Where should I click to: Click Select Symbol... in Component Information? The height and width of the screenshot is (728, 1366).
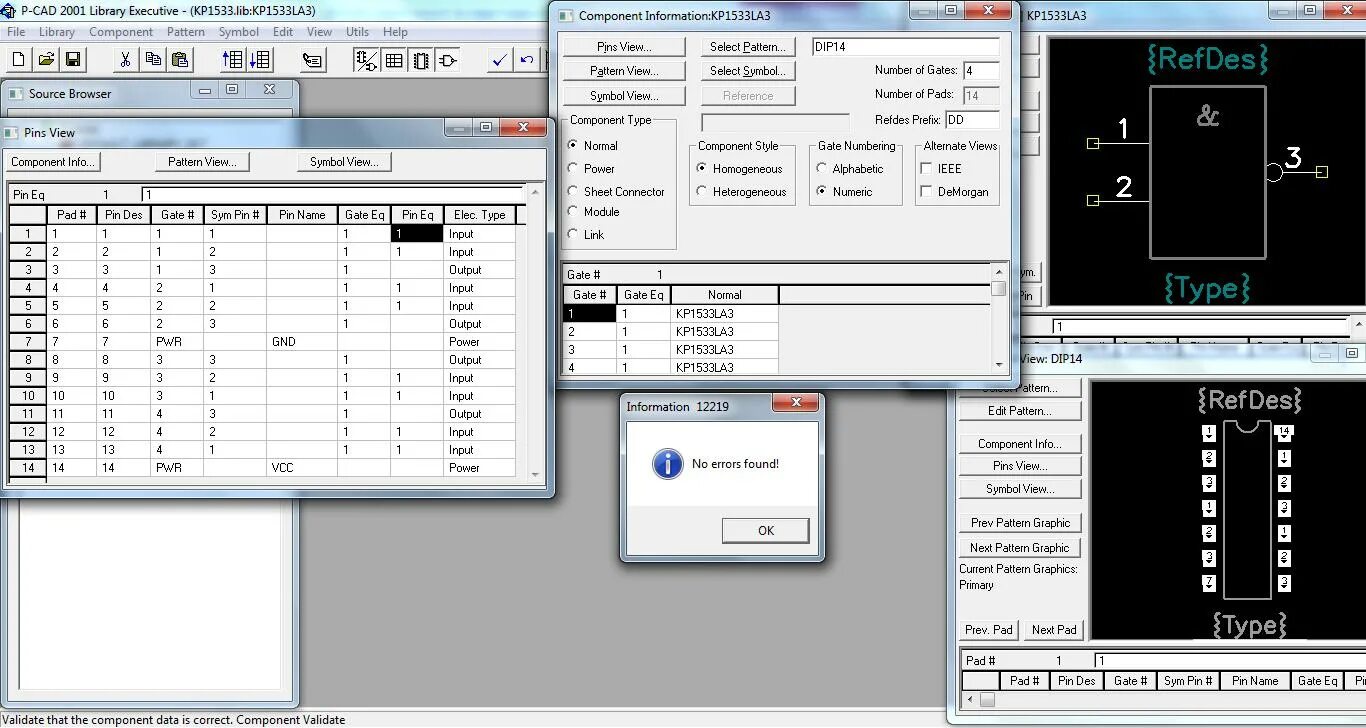pyautogui.click(x=747, y=71)
